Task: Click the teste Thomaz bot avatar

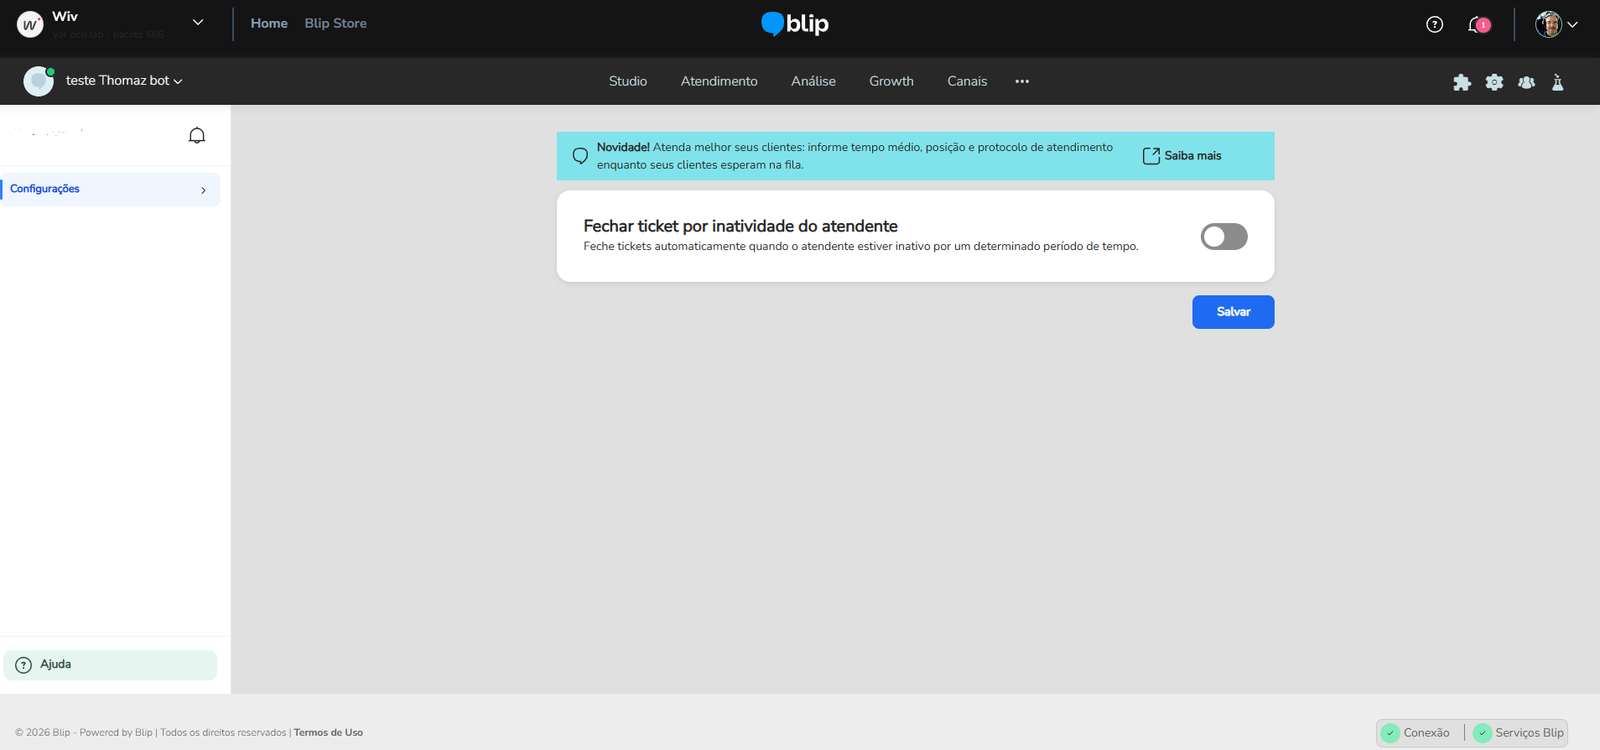Action: coord(39,81)
